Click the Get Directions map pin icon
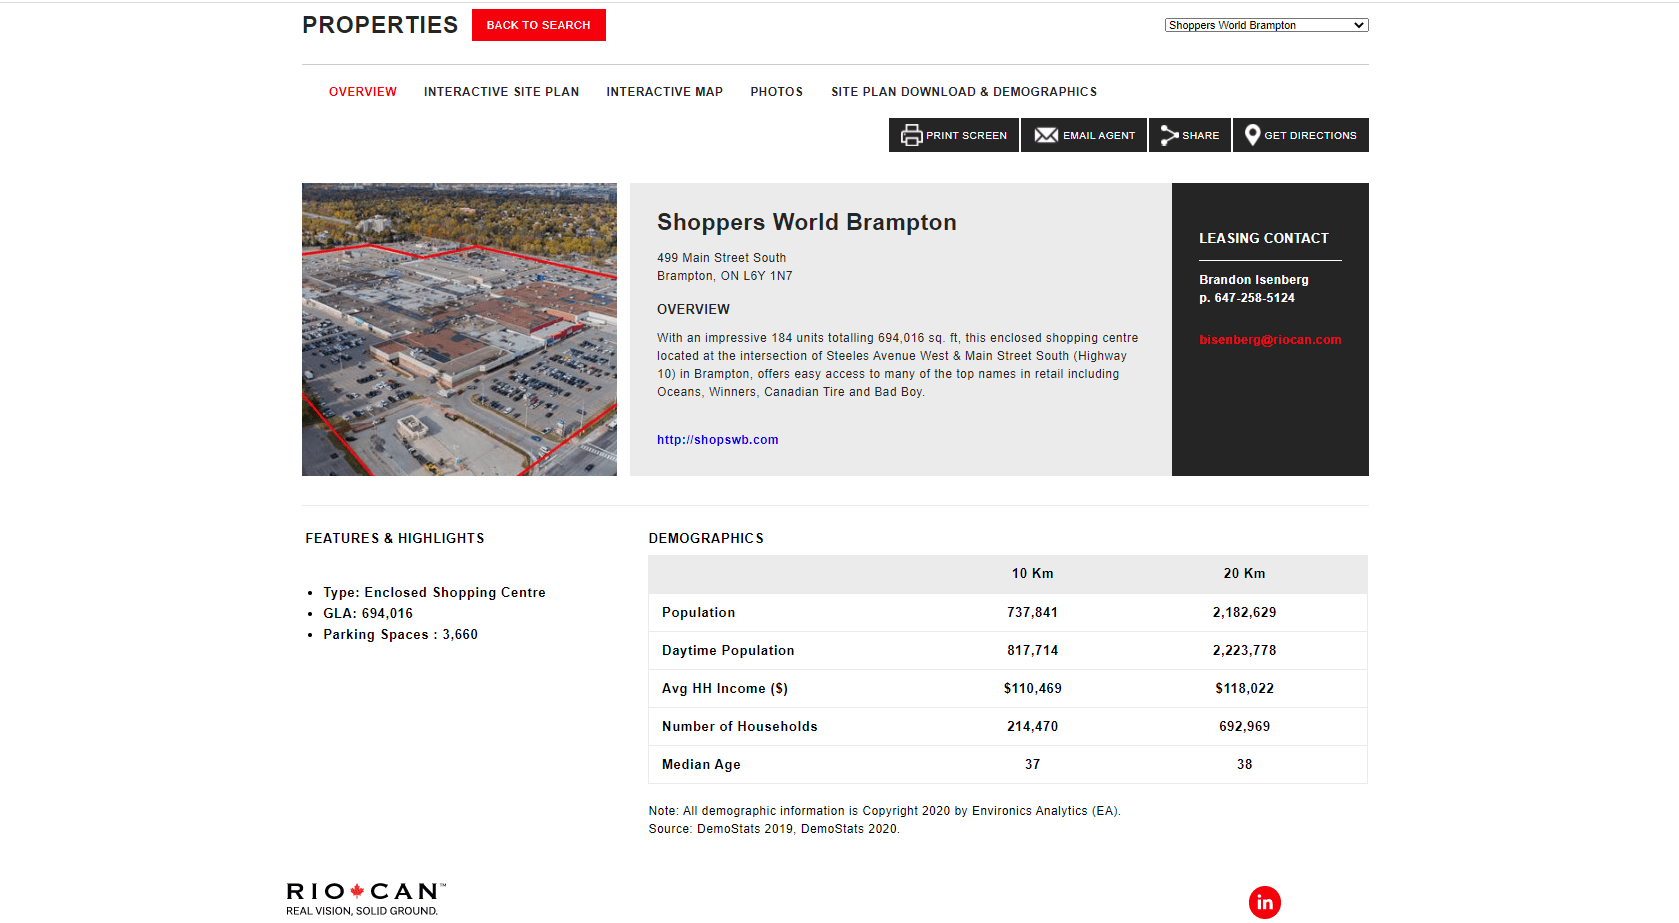Viewport: 1679px width, 923px height. tap(1252, 134)
